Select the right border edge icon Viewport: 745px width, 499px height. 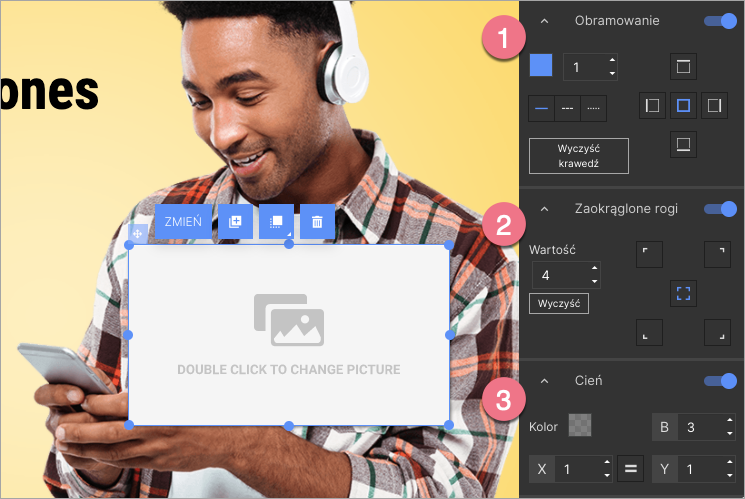(714, 105)
